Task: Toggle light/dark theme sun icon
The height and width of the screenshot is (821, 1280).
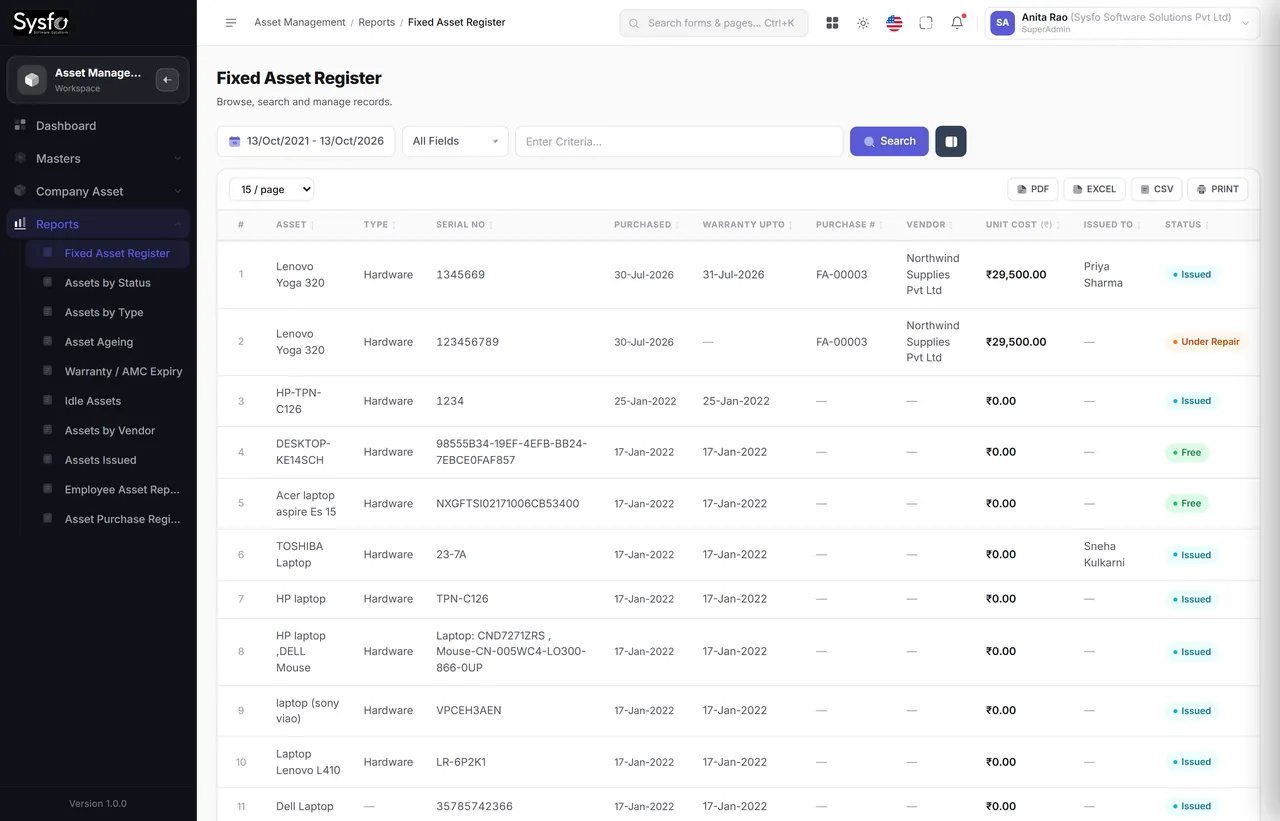Action: pos(863,23)
